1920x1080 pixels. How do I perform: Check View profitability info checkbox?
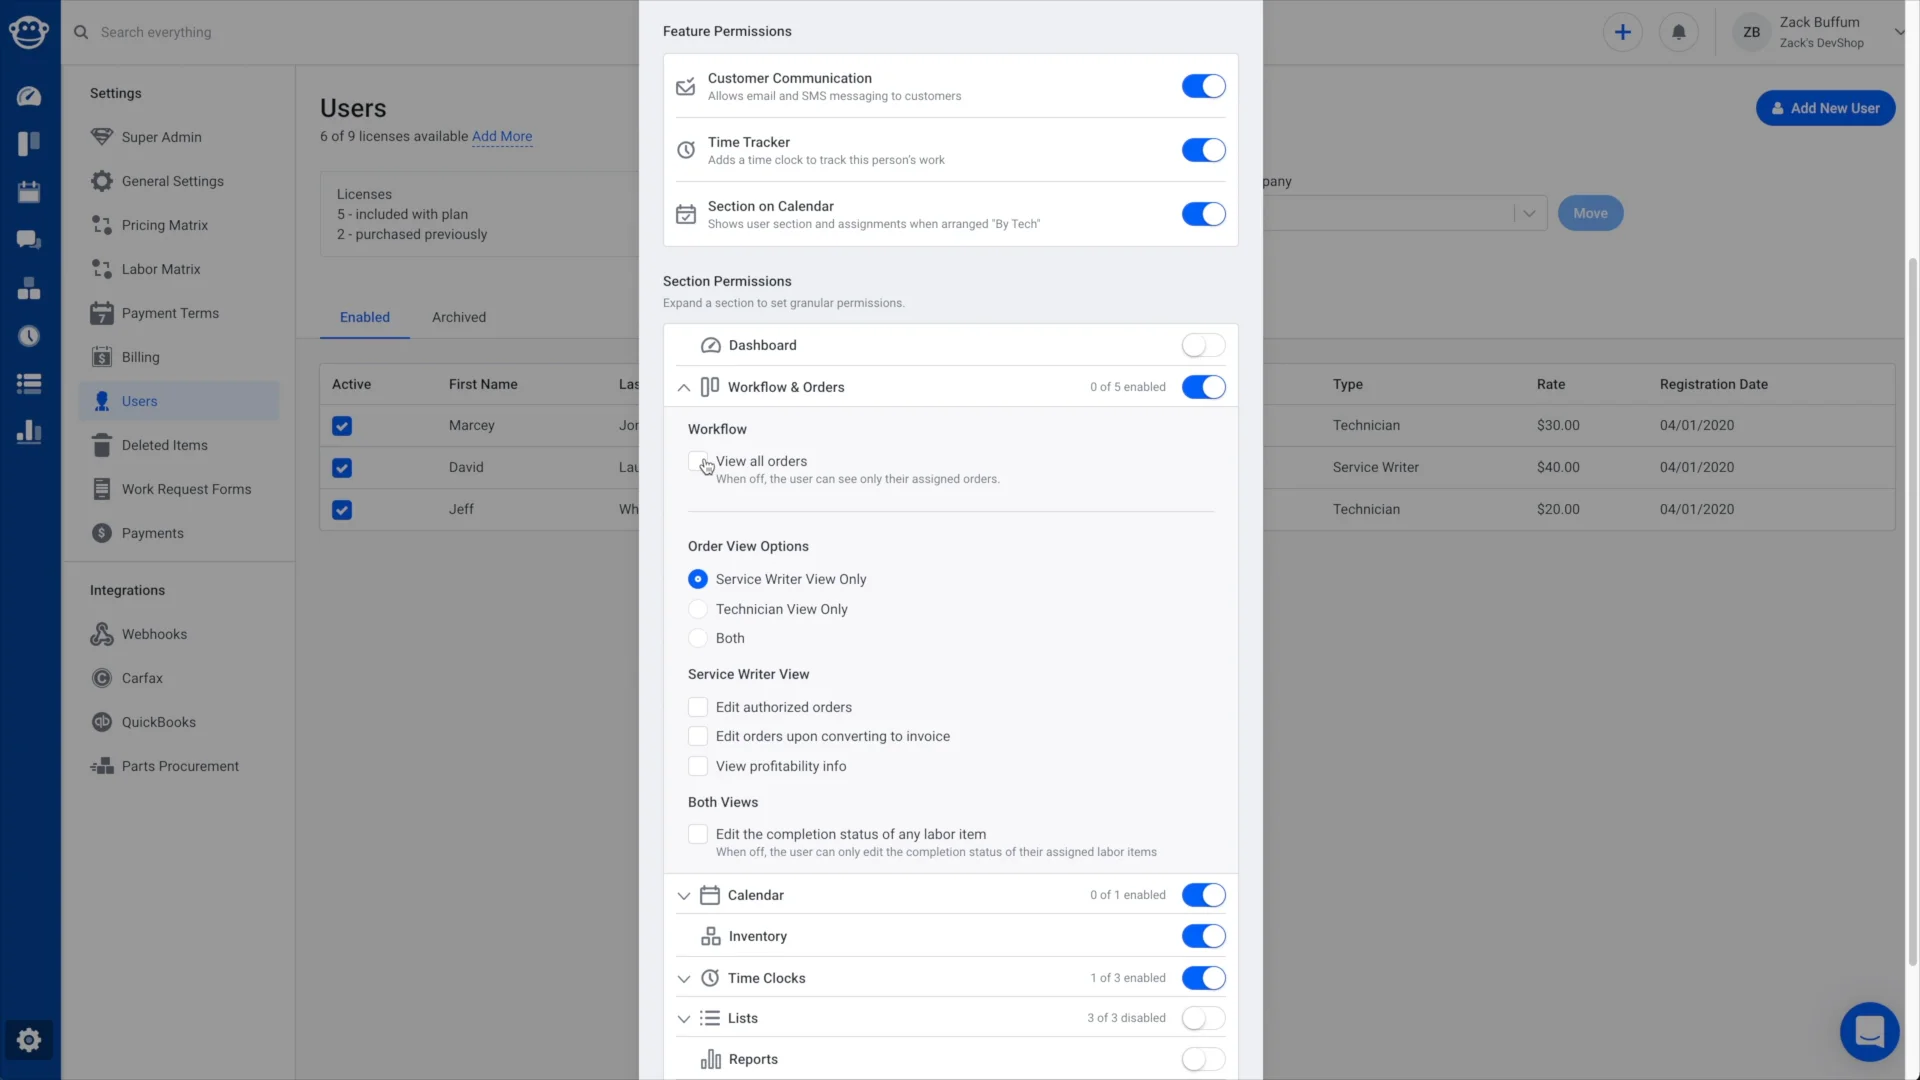point(698,766)
